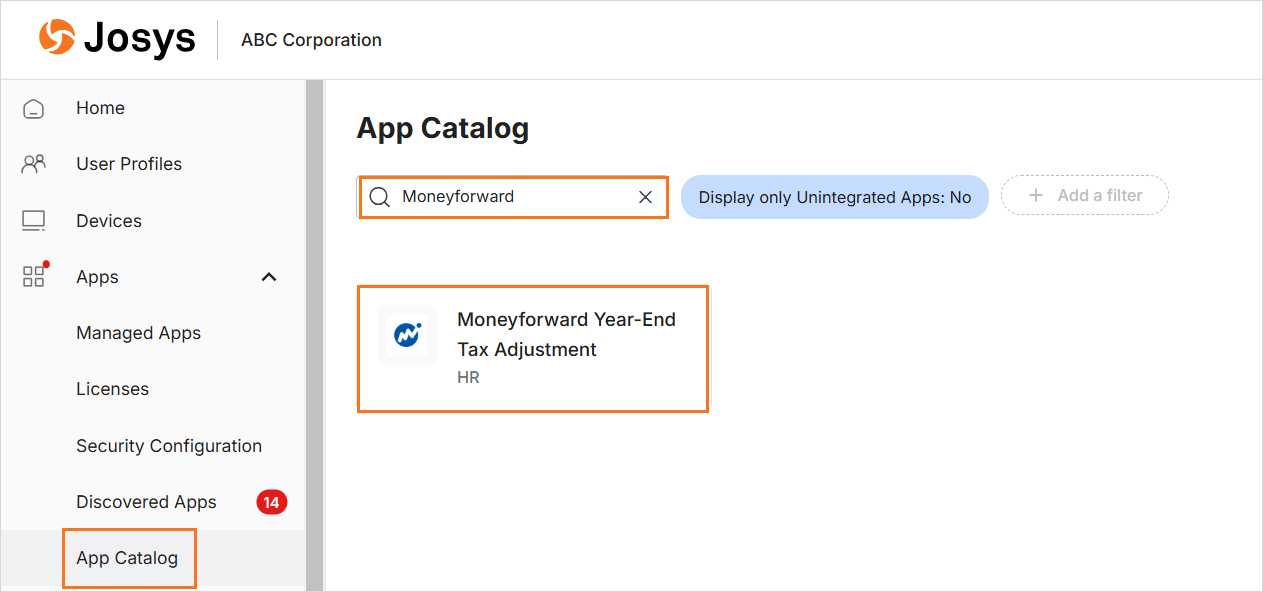Select the Apps sidebar item
Screen dimensions: 1263x592
[97, 277]
